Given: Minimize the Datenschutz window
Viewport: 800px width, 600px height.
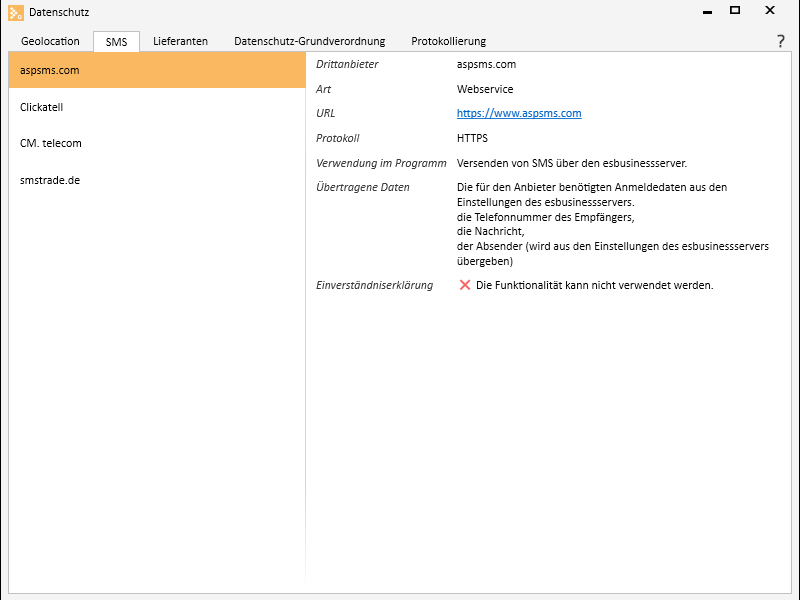Looking at the screenshot, I should coord(707,11).
